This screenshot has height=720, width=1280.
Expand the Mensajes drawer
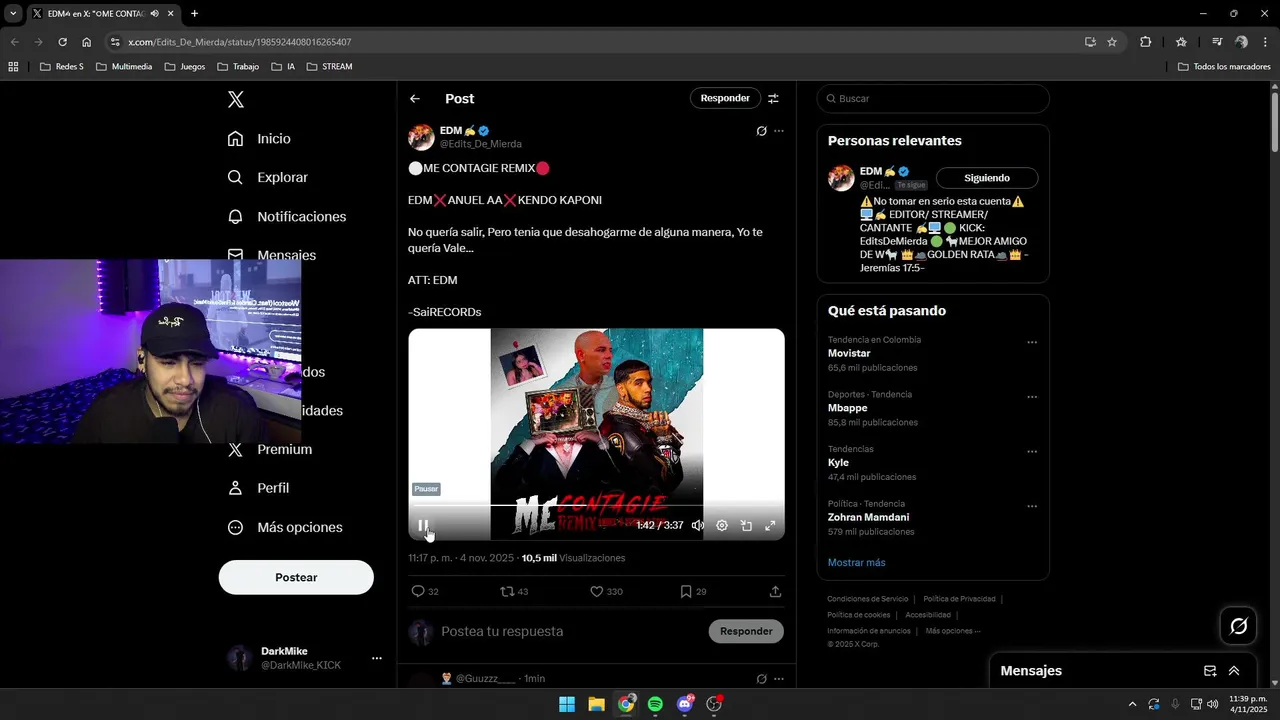point(1234,671)
